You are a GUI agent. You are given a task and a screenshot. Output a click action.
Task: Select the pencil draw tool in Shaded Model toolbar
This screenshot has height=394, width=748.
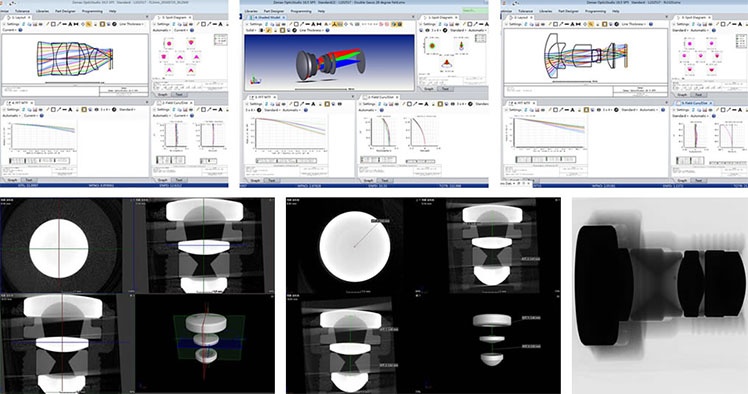(291, 24)
